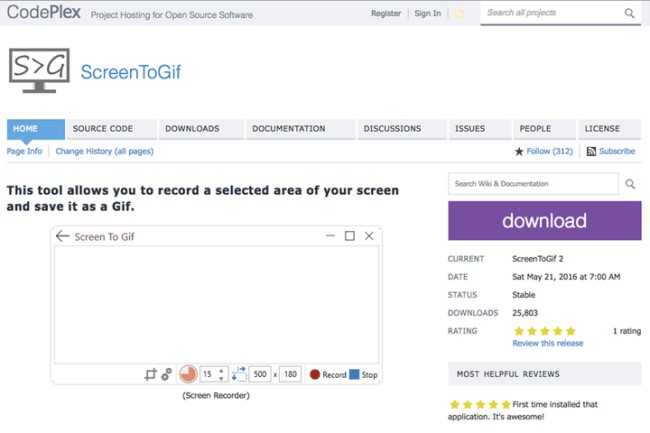
Task: Click the back arrow in Screen To Gif window
Action: (x=63, y=236)
